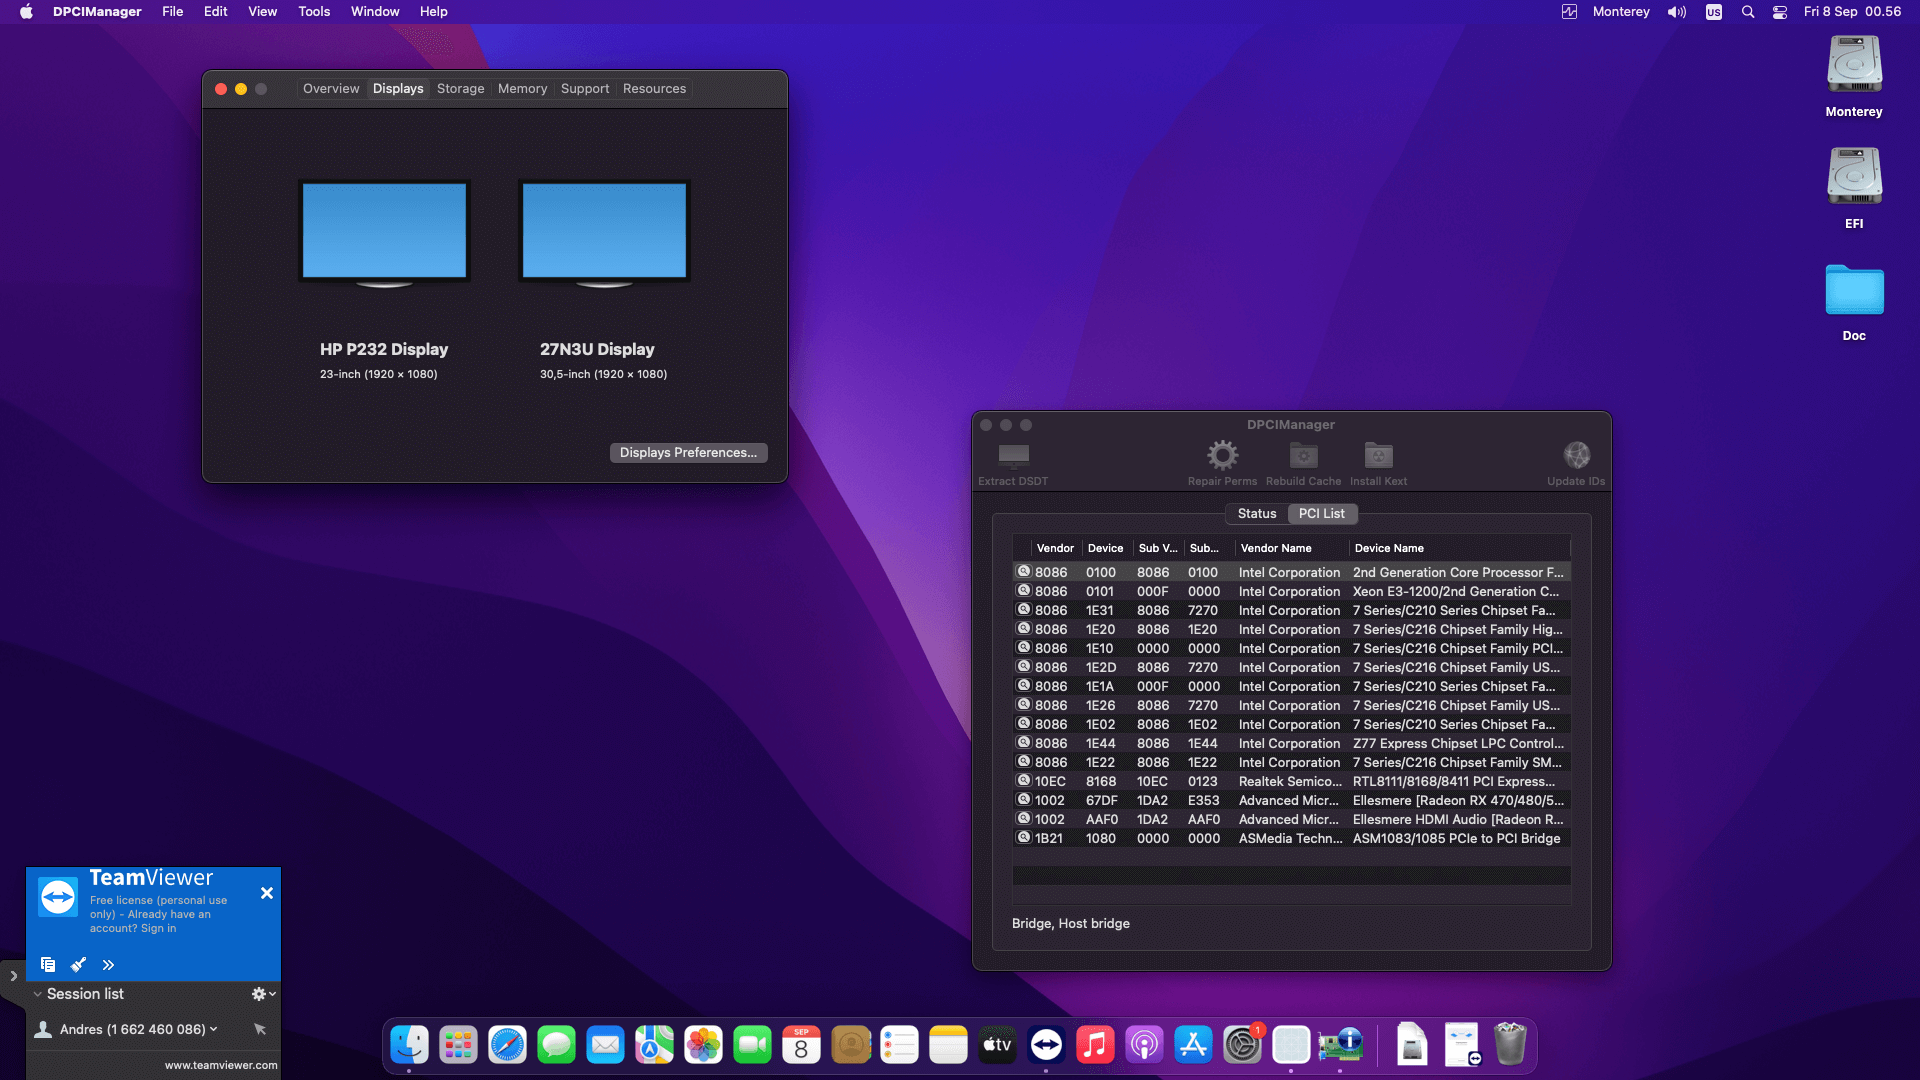This screenshot has width=1920, height=1080.
Task: Click the Repair Perms gear icon
Action: 1222,456
